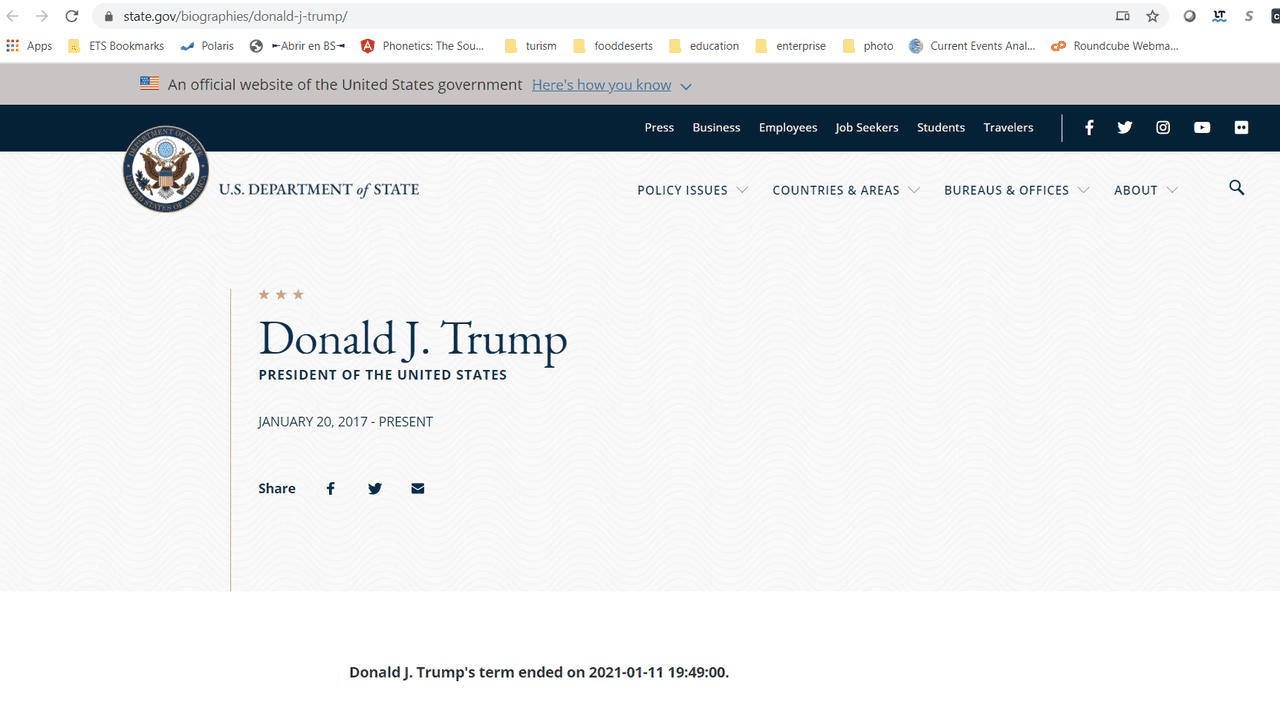This screenshot has width=1280, height=705.
Task: Expand the About menu
Action: tap(1146, 190)
